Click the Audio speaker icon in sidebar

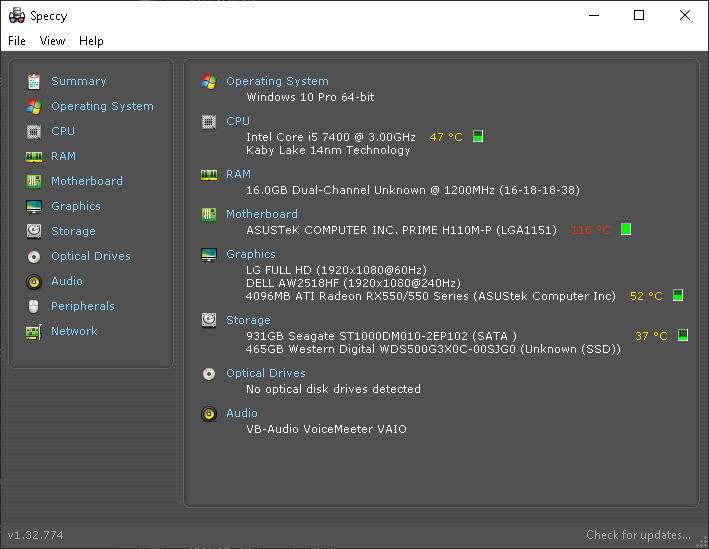[34, 282]
